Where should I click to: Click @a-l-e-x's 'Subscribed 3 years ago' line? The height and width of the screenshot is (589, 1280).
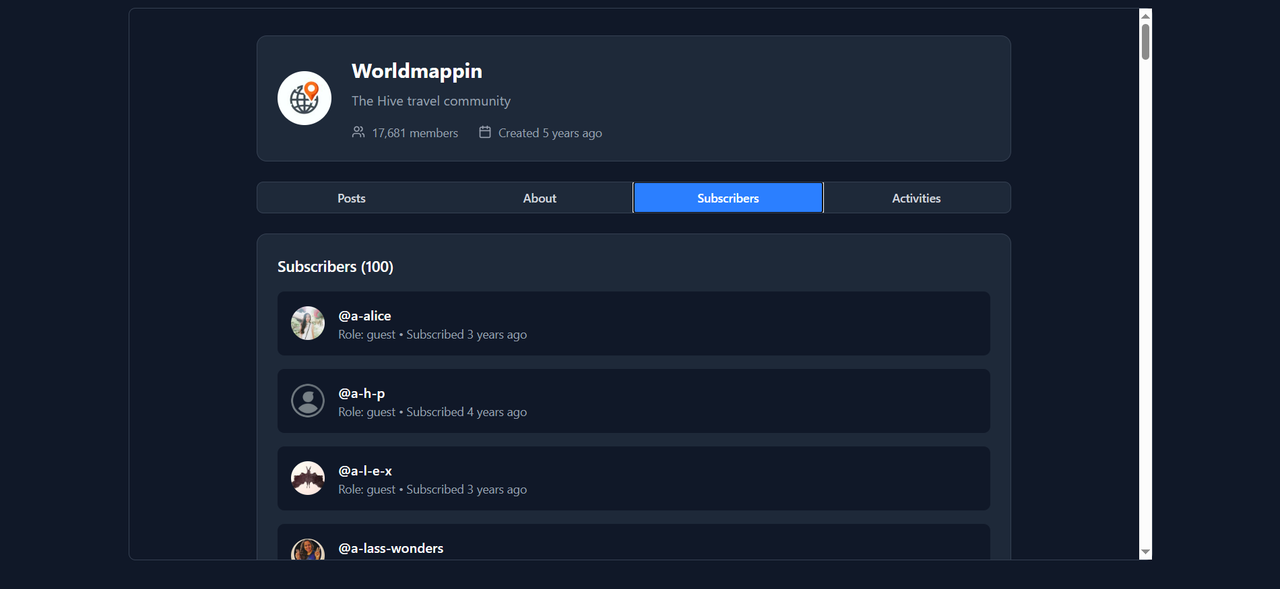click(432, 490)
